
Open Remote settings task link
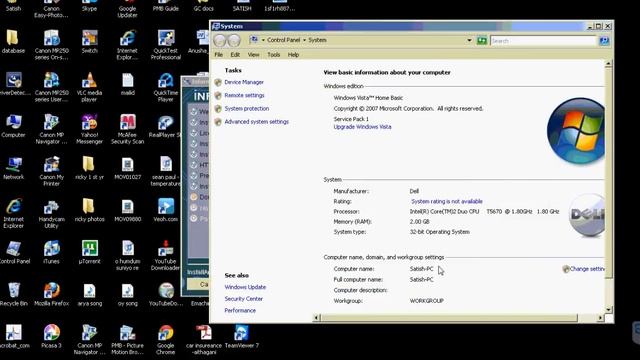coord(244,95)
